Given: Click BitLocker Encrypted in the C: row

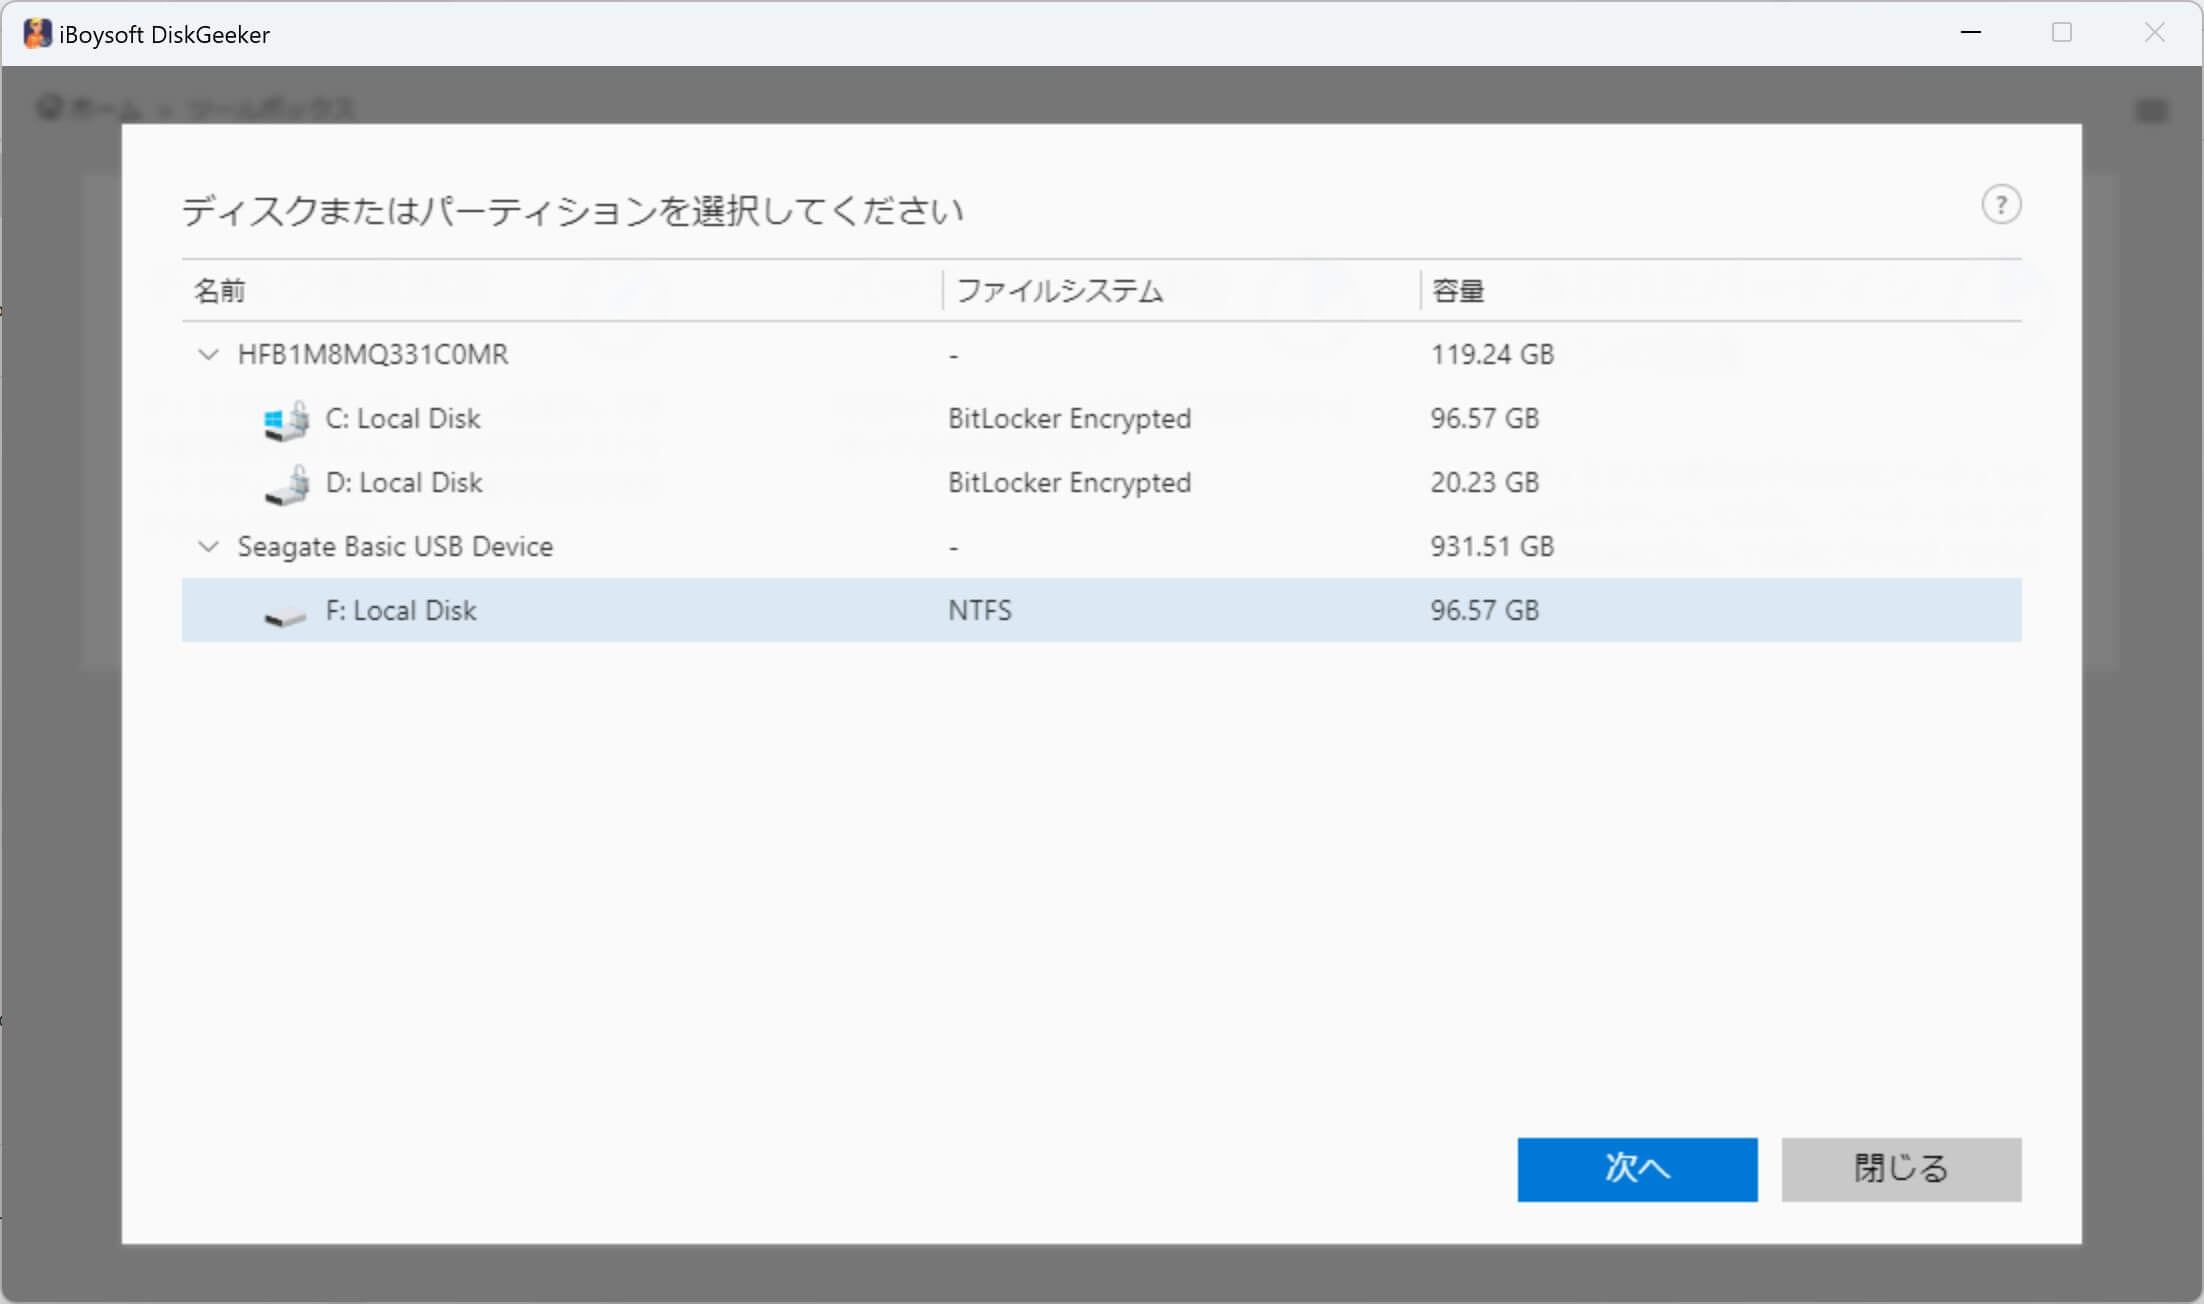Looking at the screenshot, I should pyautogui.click(x=1069, y=419).
